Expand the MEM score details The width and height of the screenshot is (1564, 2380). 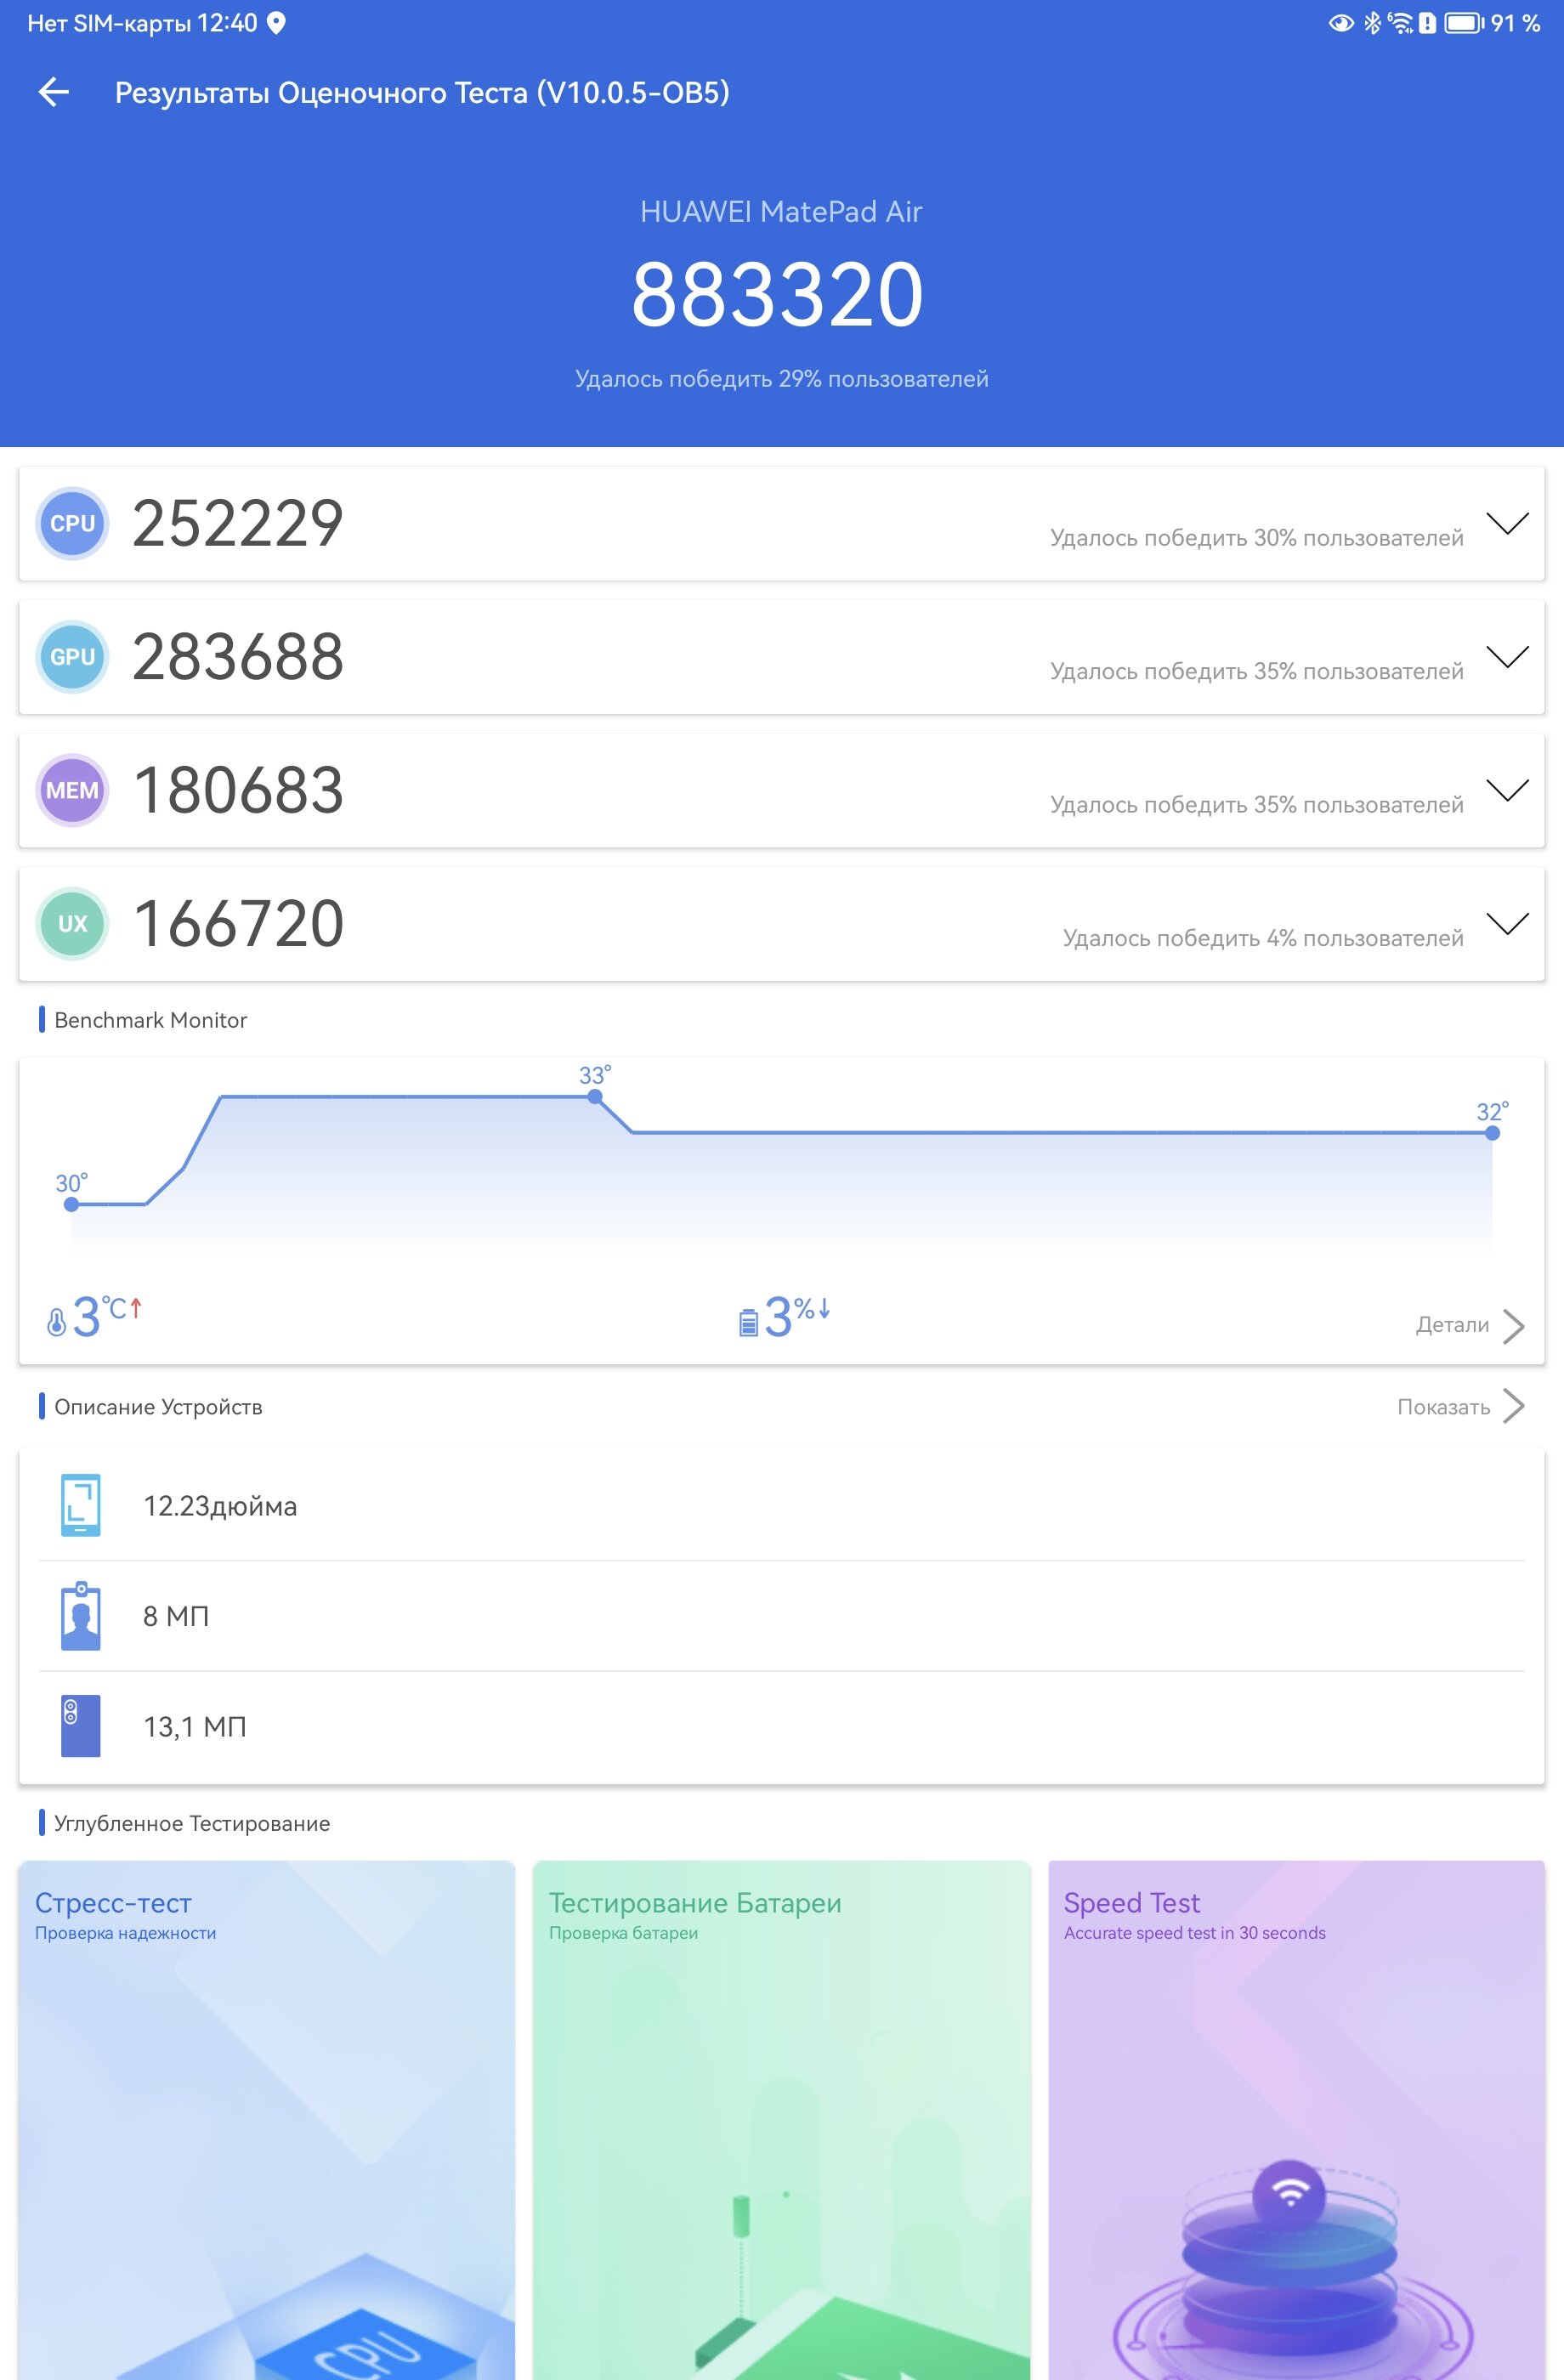point(1507,790)
